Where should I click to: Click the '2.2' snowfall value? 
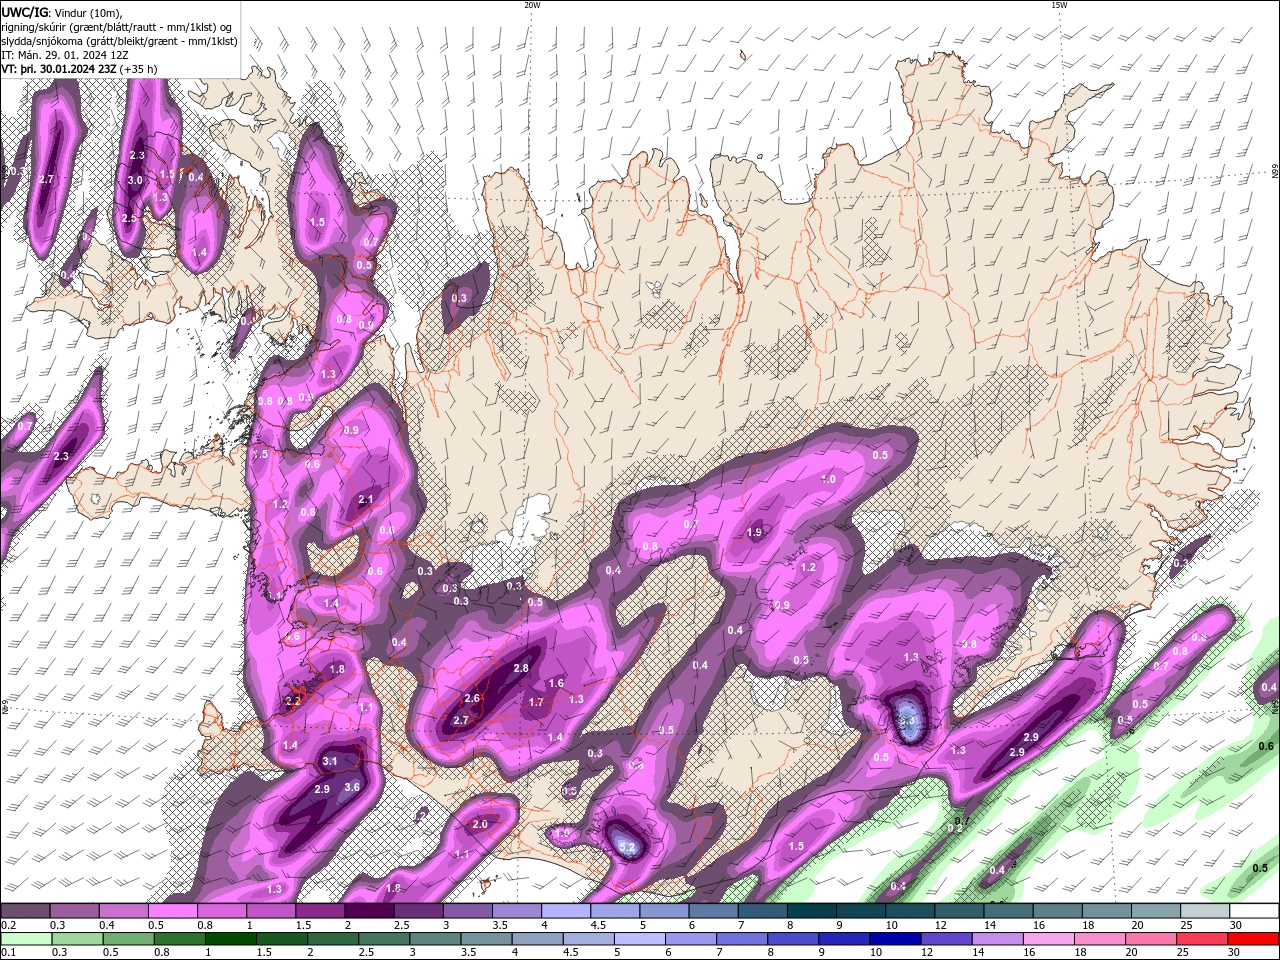293,701
